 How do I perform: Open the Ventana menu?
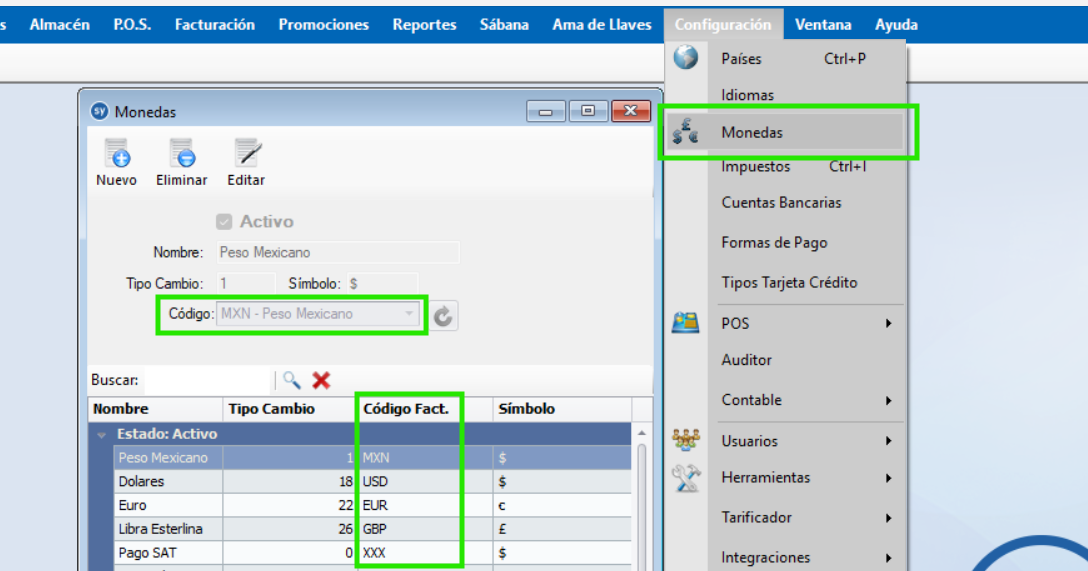point(823,24)
